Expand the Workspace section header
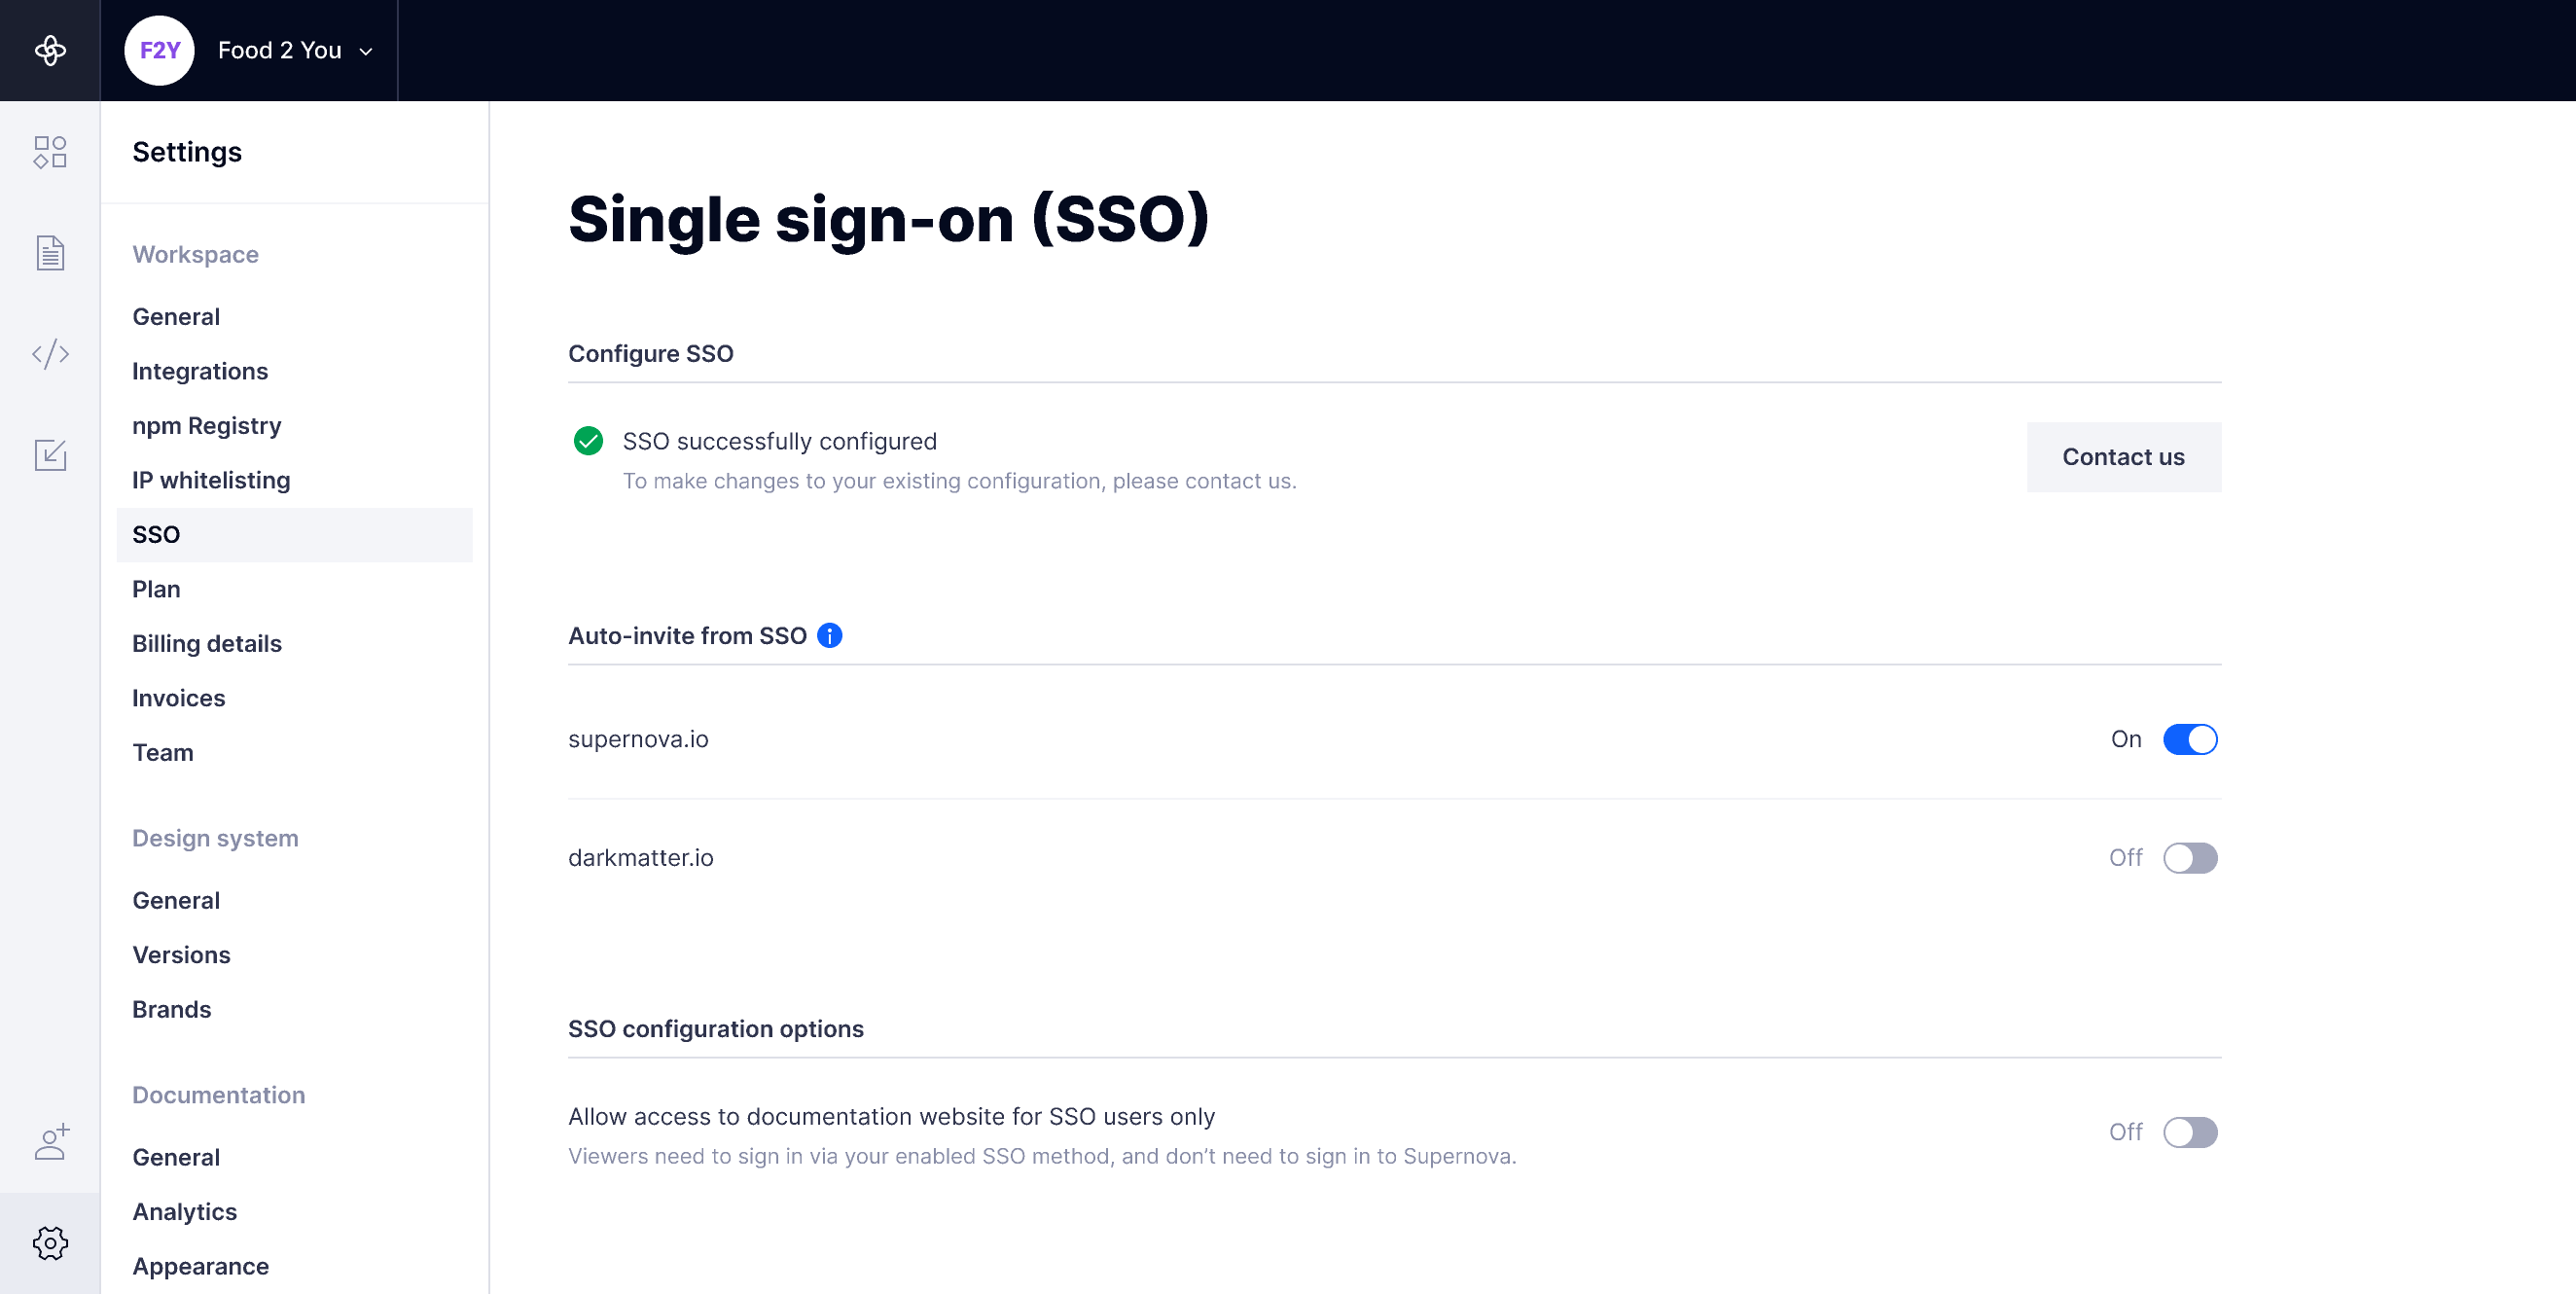Image resolution: width=2576 pixels, height=1294 pixels. point(196,255)
